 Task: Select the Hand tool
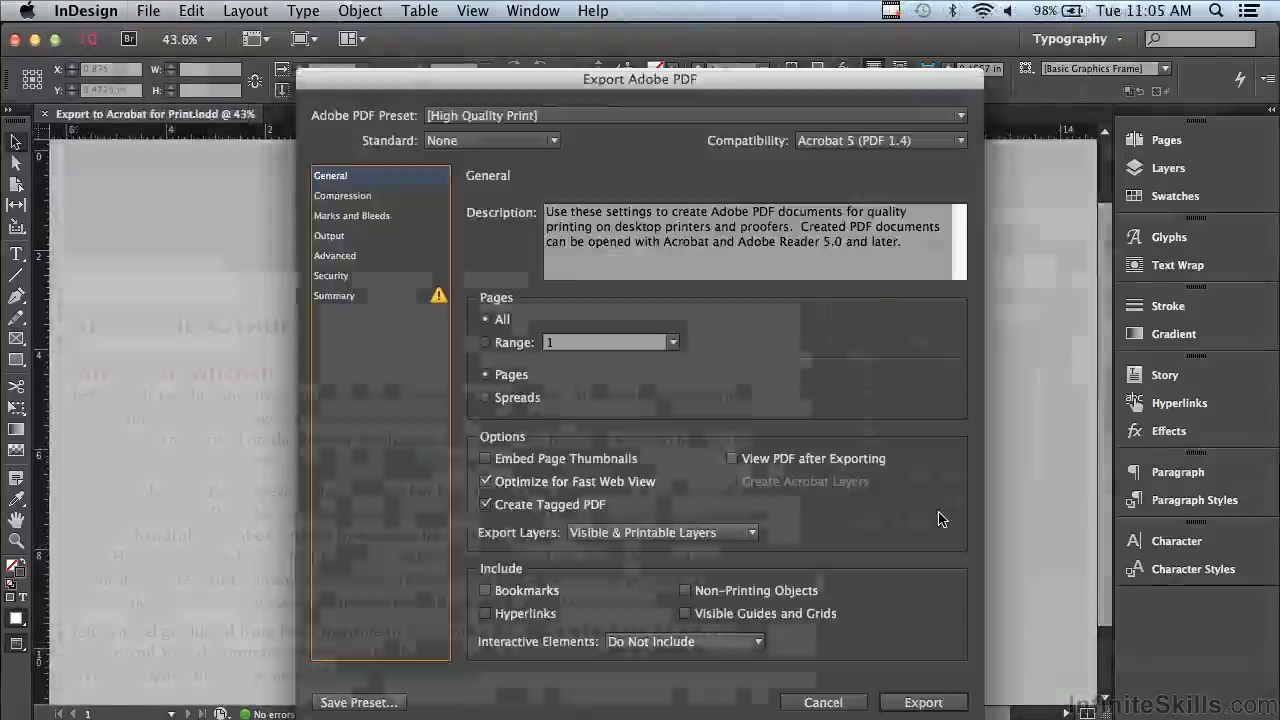point(16,520)
